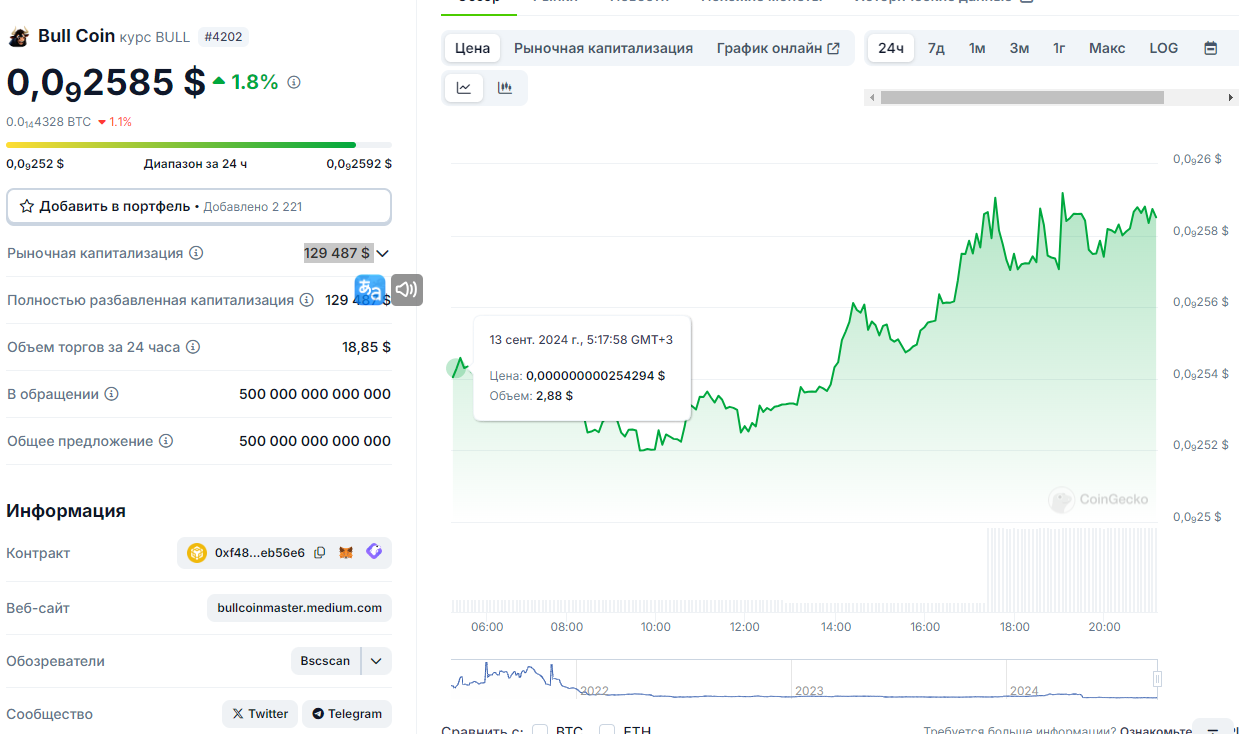Image resolution: width=1247 pixels, height=734 pixels.
Task: Select the Макс time range
Action: 1107,48
